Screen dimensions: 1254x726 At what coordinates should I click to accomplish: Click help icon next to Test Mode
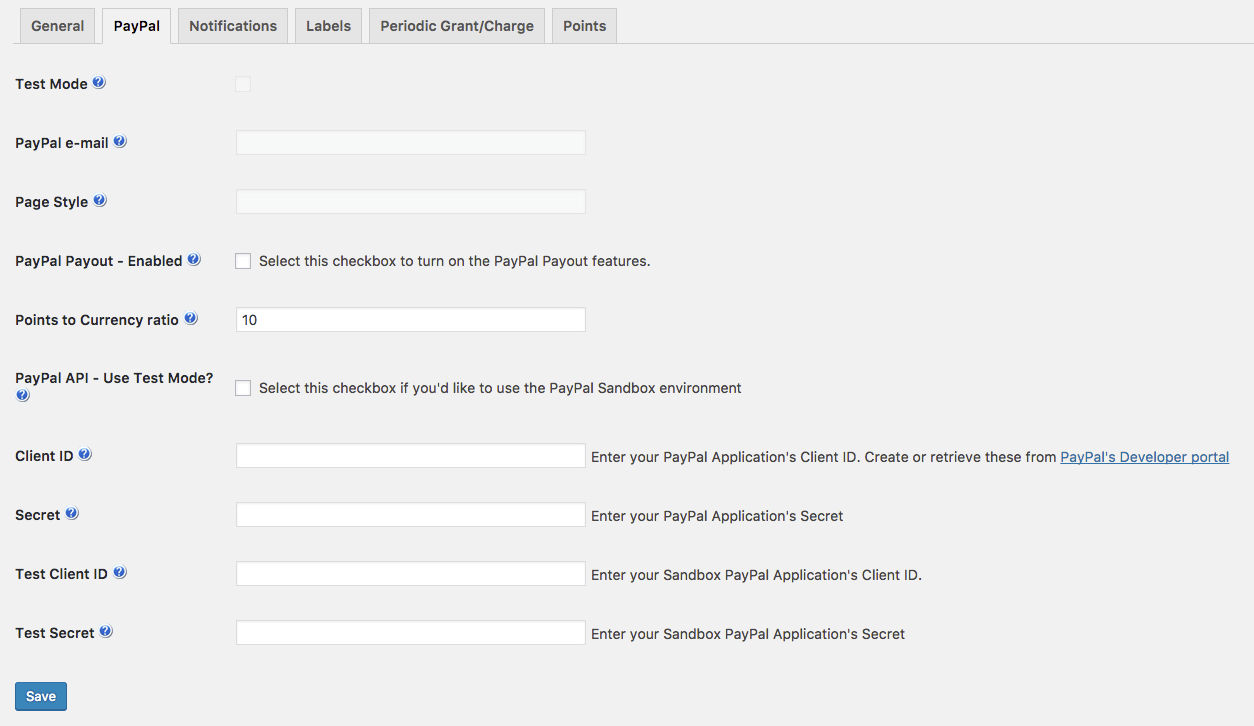pyautogui.click(x=99, y=83)
